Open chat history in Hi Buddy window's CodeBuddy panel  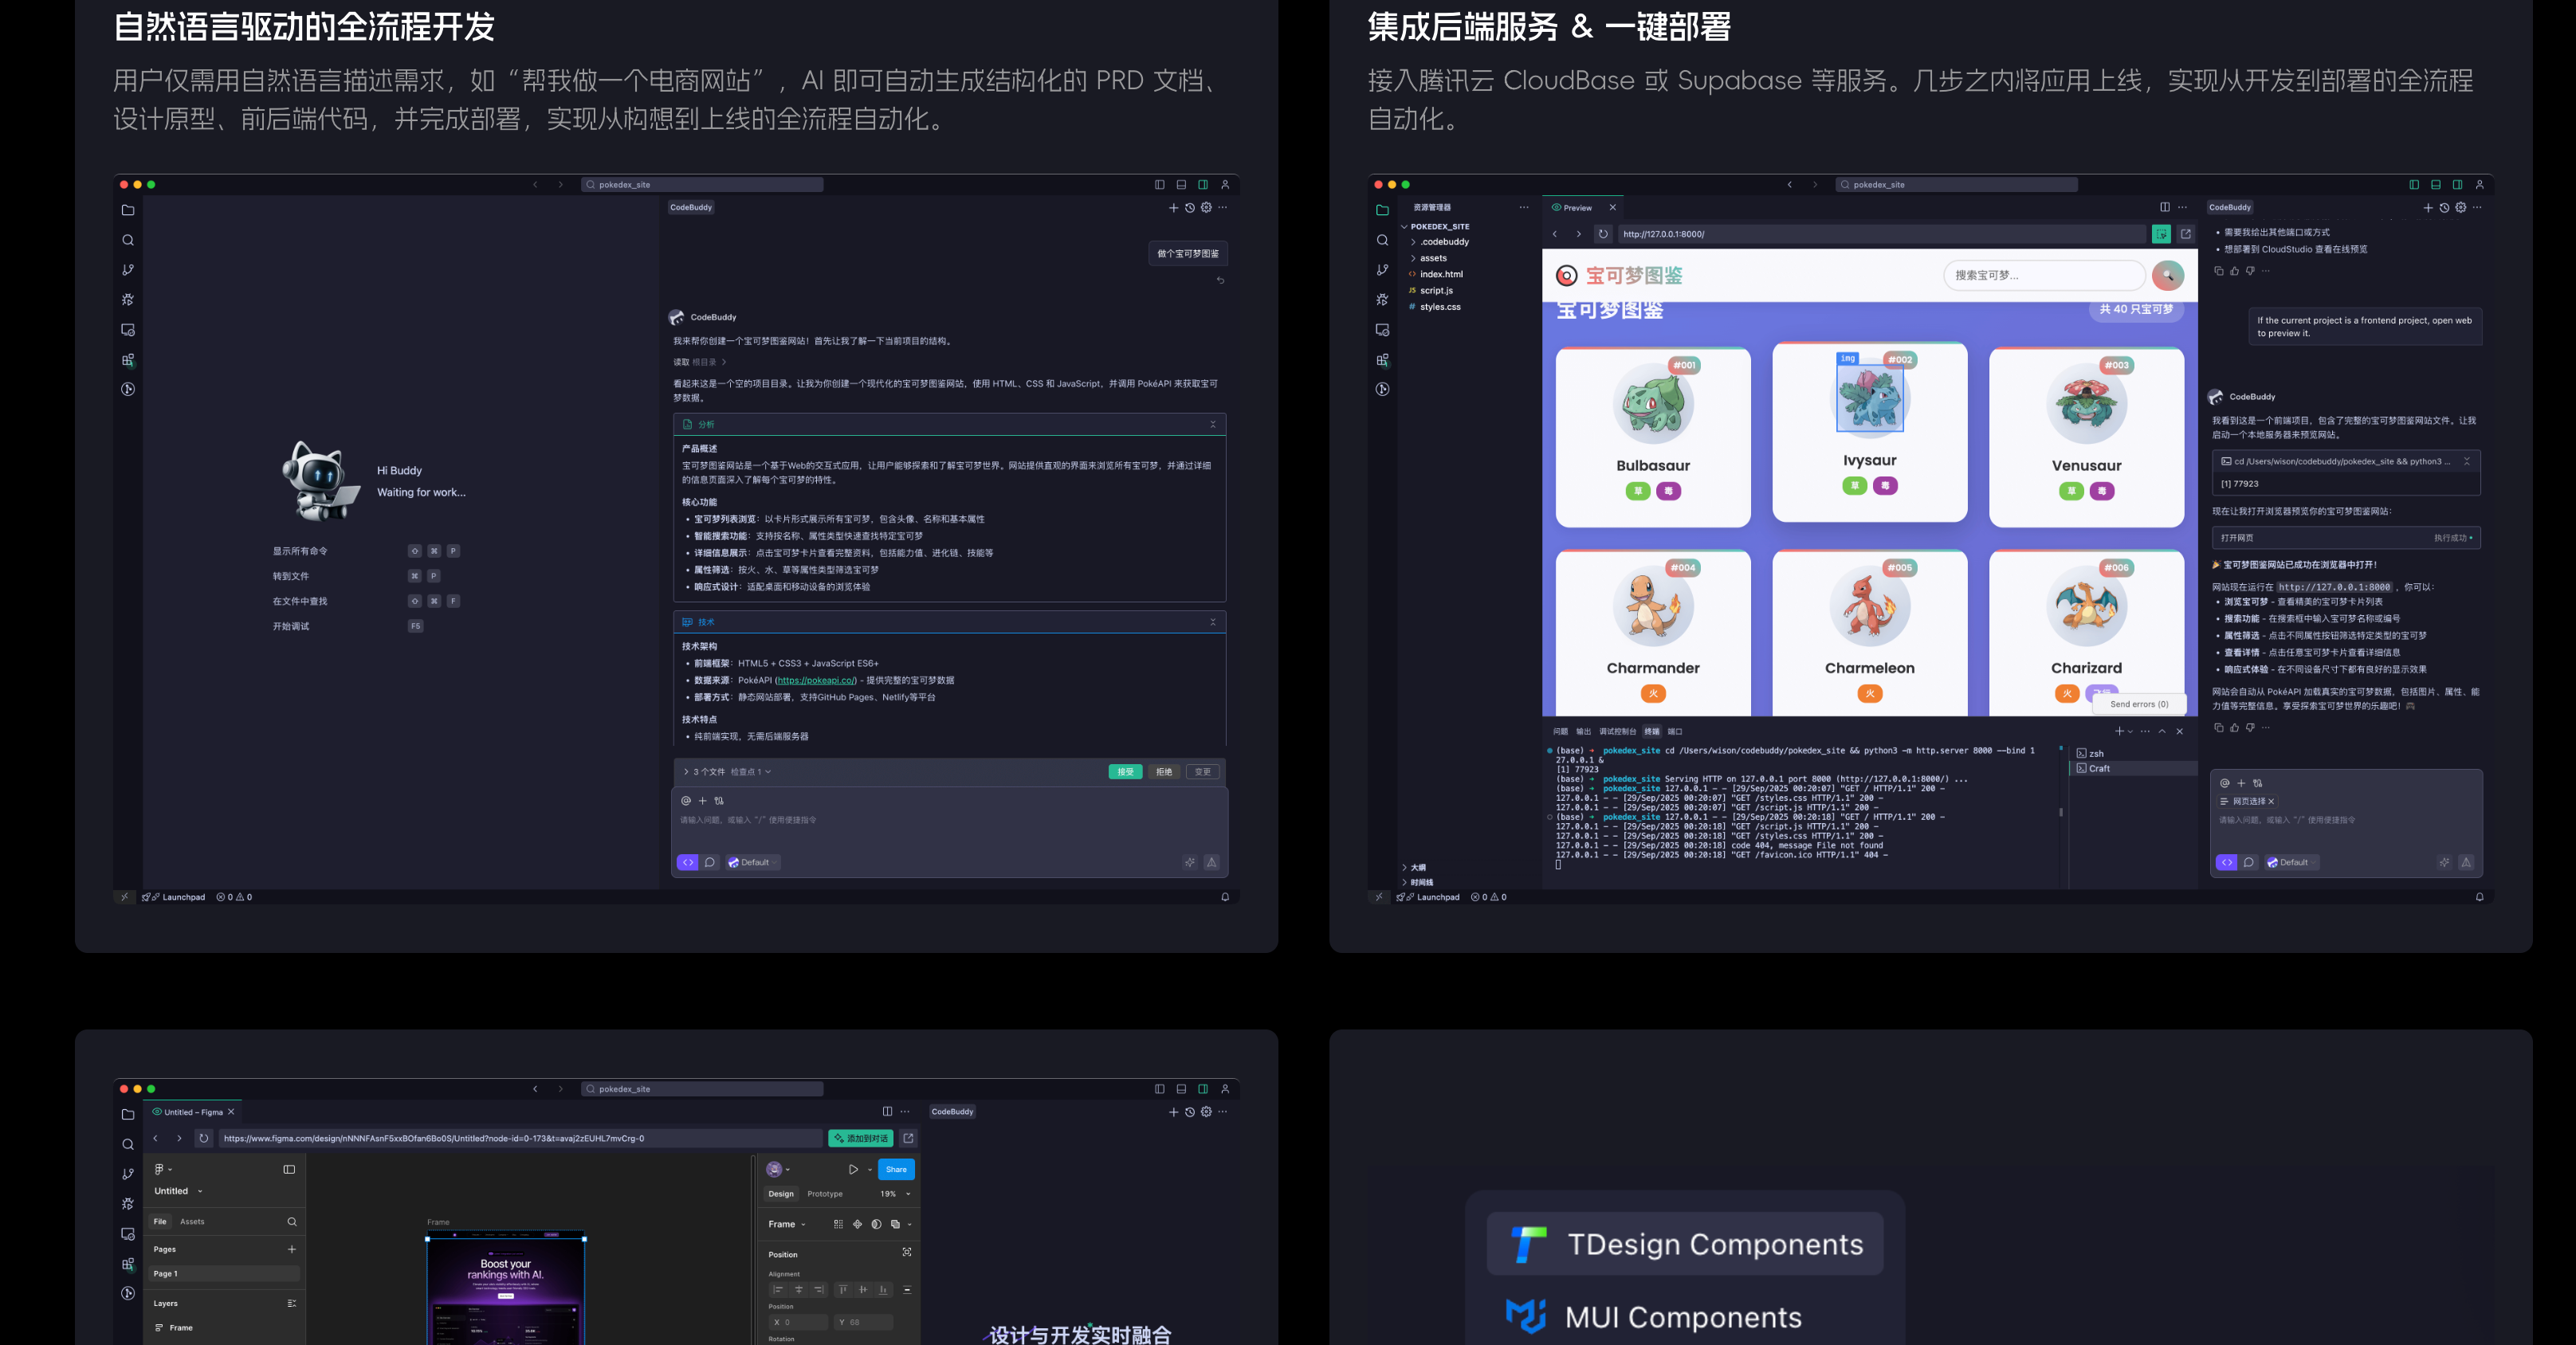tap(1190, 208)
